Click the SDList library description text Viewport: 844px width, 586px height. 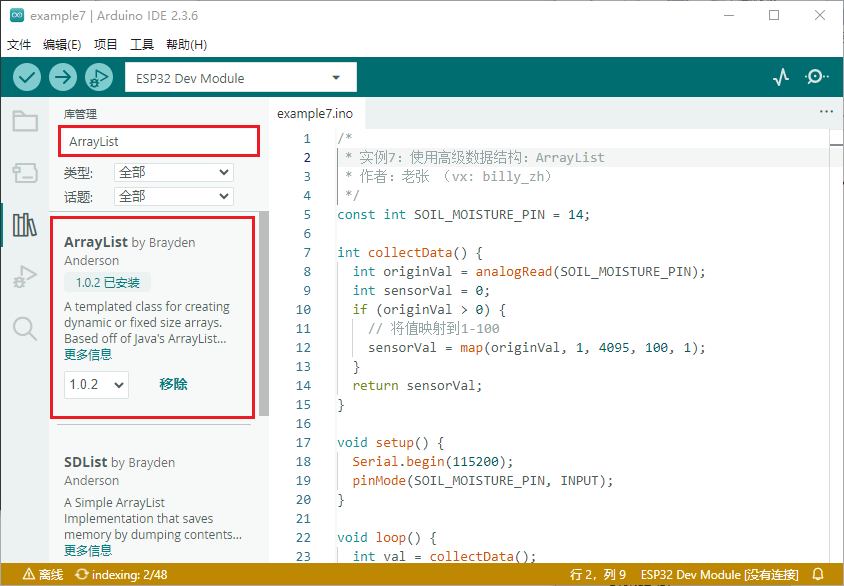point(153,518)
